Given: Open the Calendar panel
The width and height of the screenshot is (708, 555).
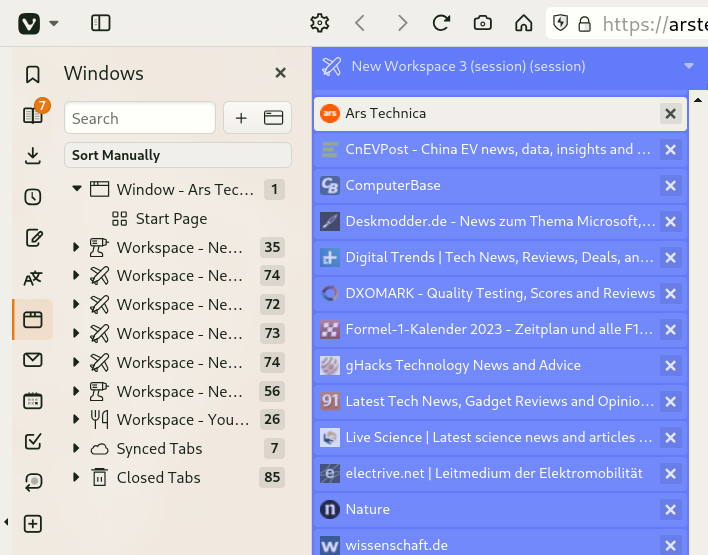Looking at the screenshot, I should tap(33, 401).
